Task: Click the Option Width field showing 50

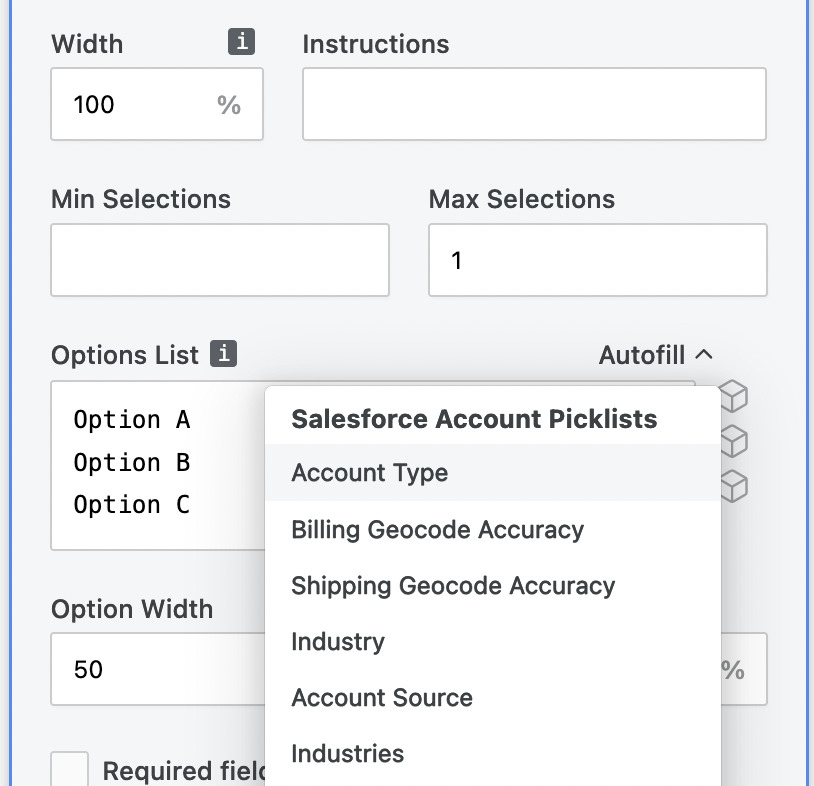Action: [x=158, y=669]
